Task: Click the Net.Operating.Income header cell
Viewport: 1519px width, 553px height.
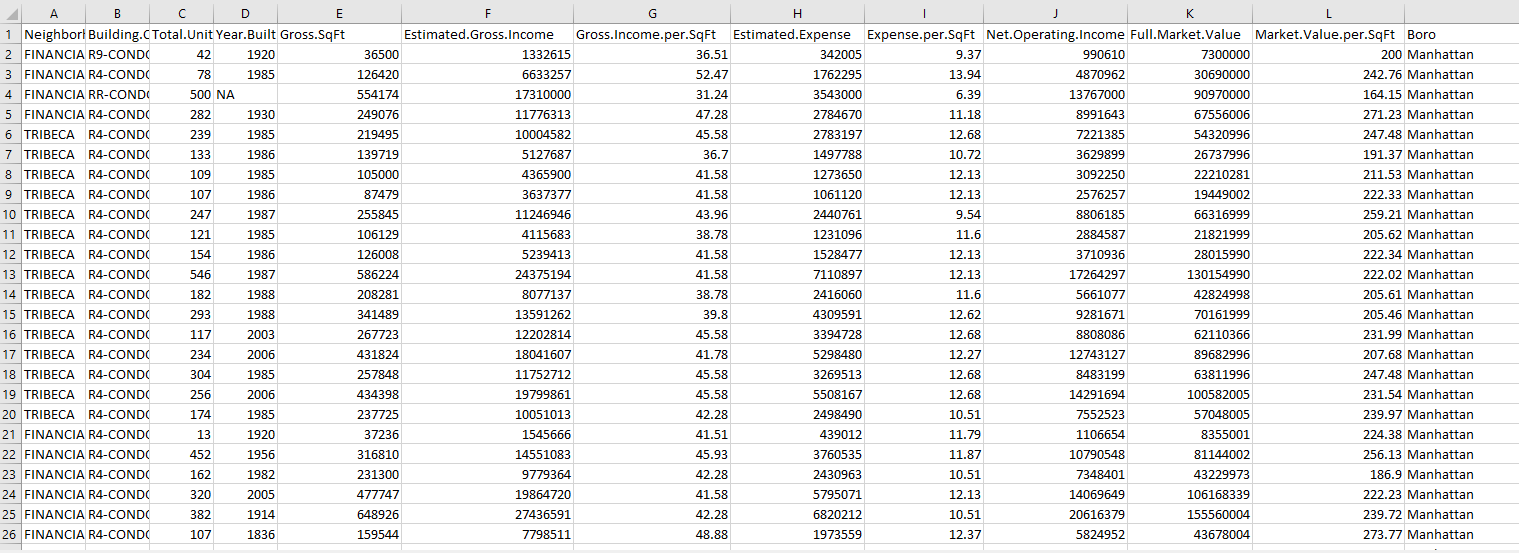Action: click(1055, 34)
